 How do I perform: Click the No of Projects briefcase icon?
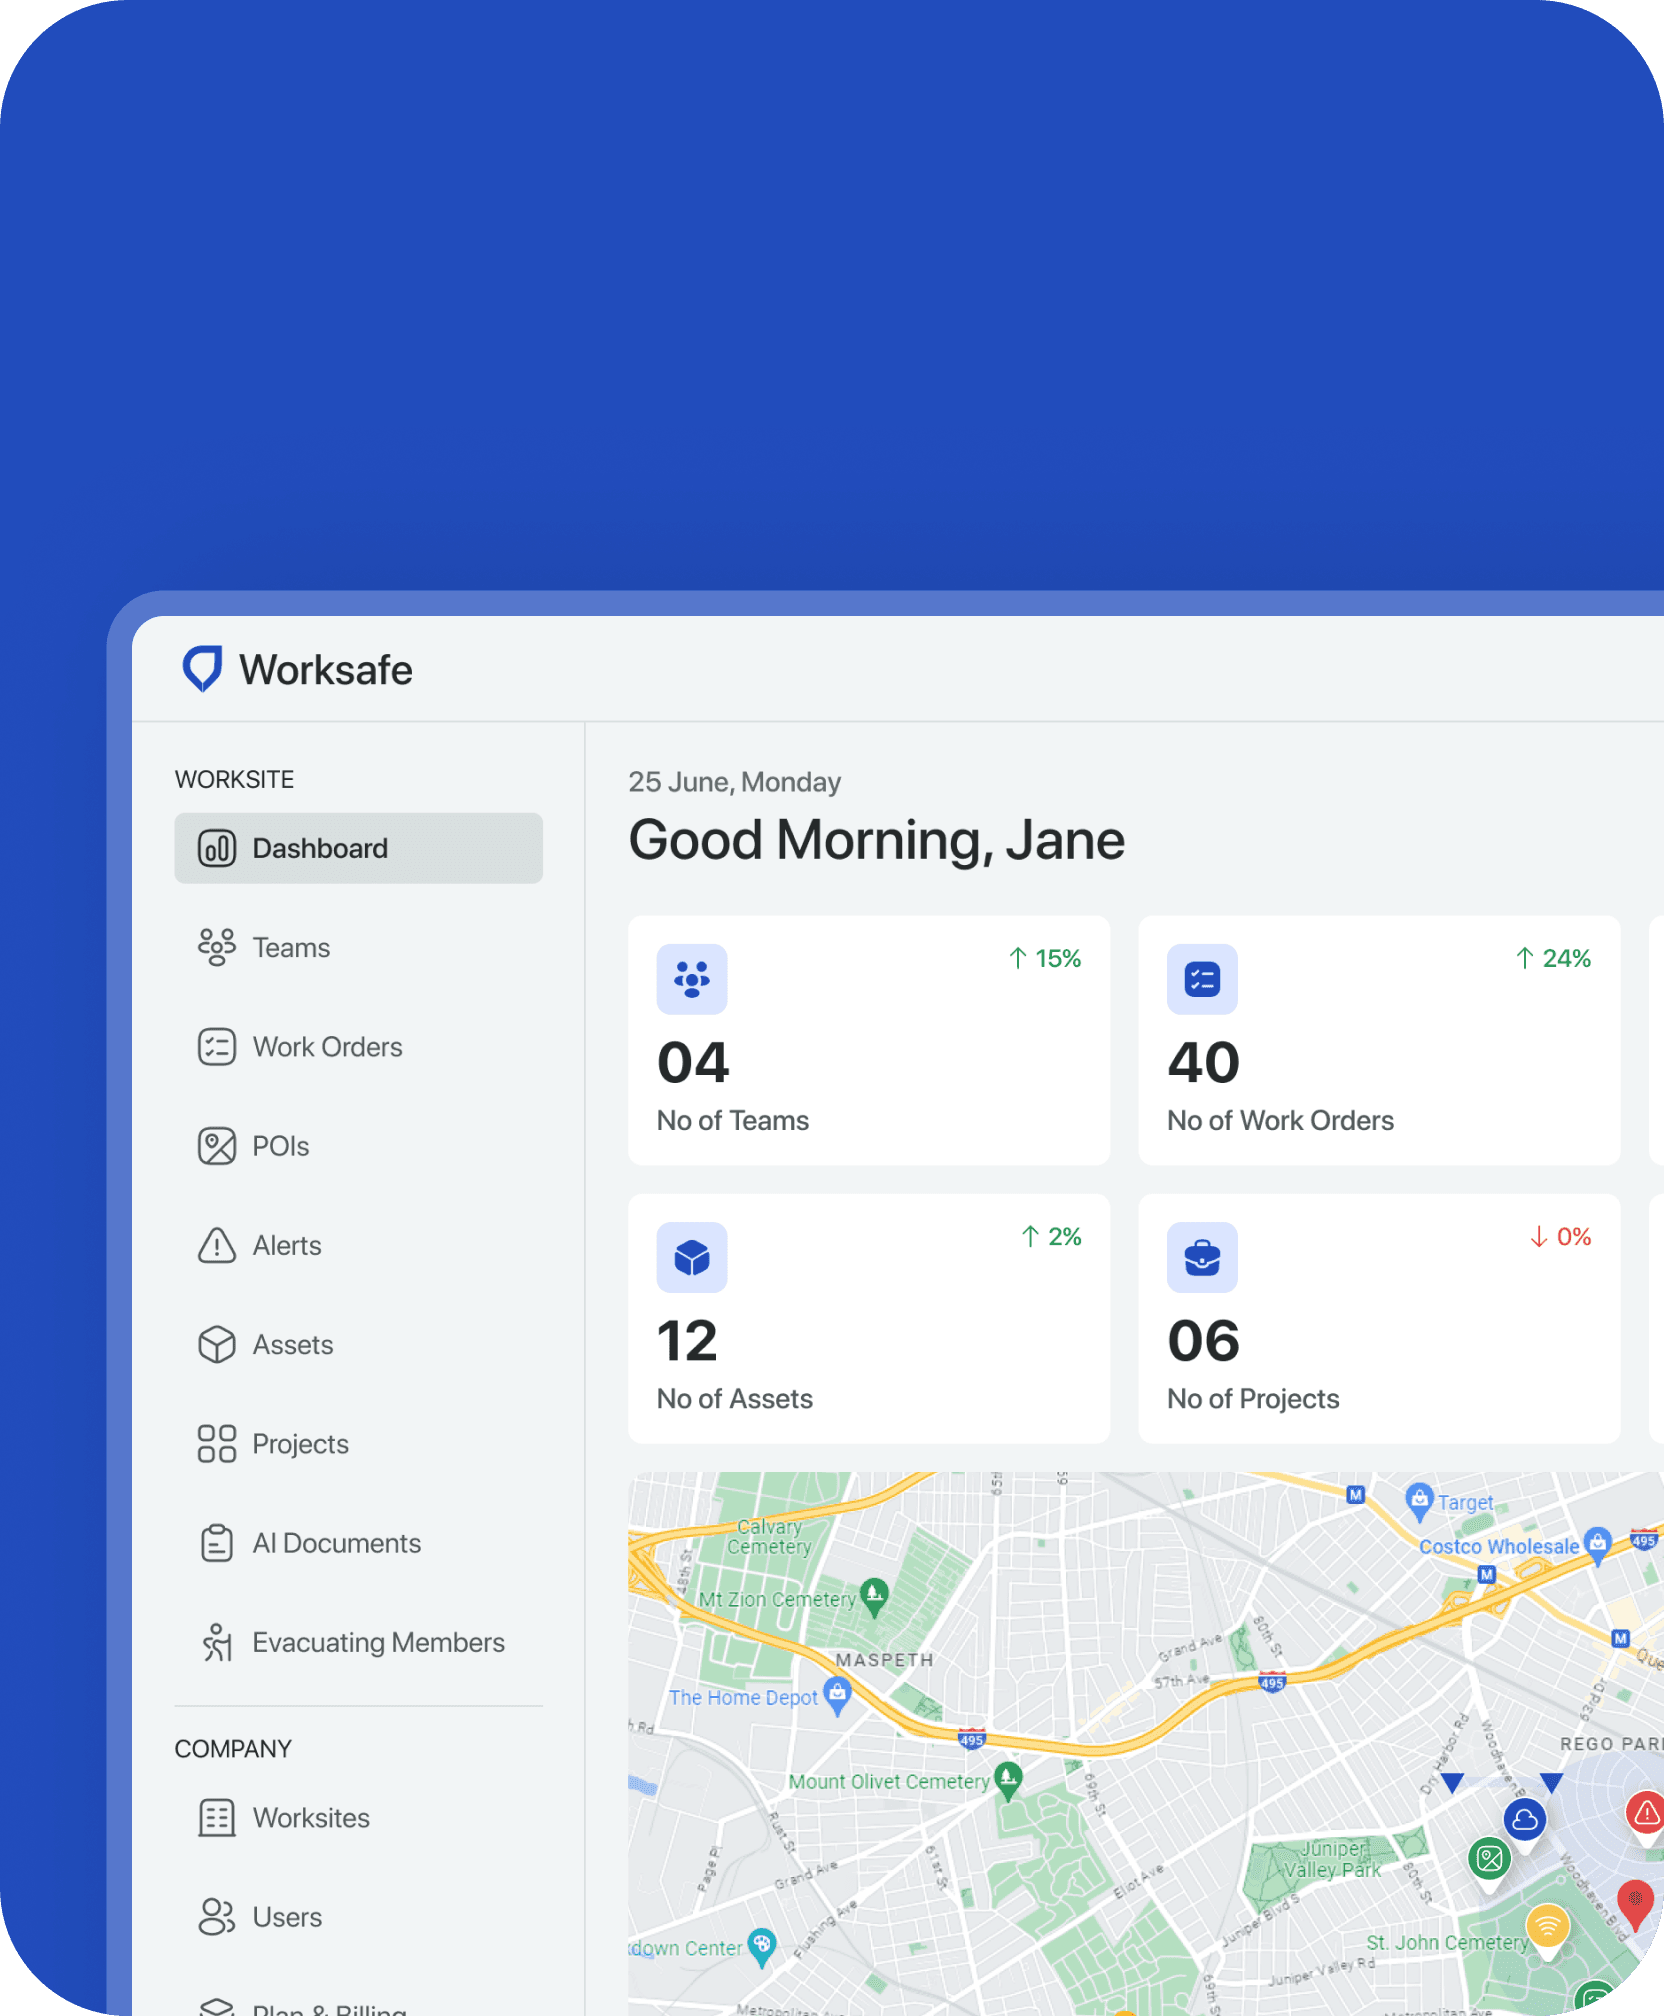[1202, 1257]
